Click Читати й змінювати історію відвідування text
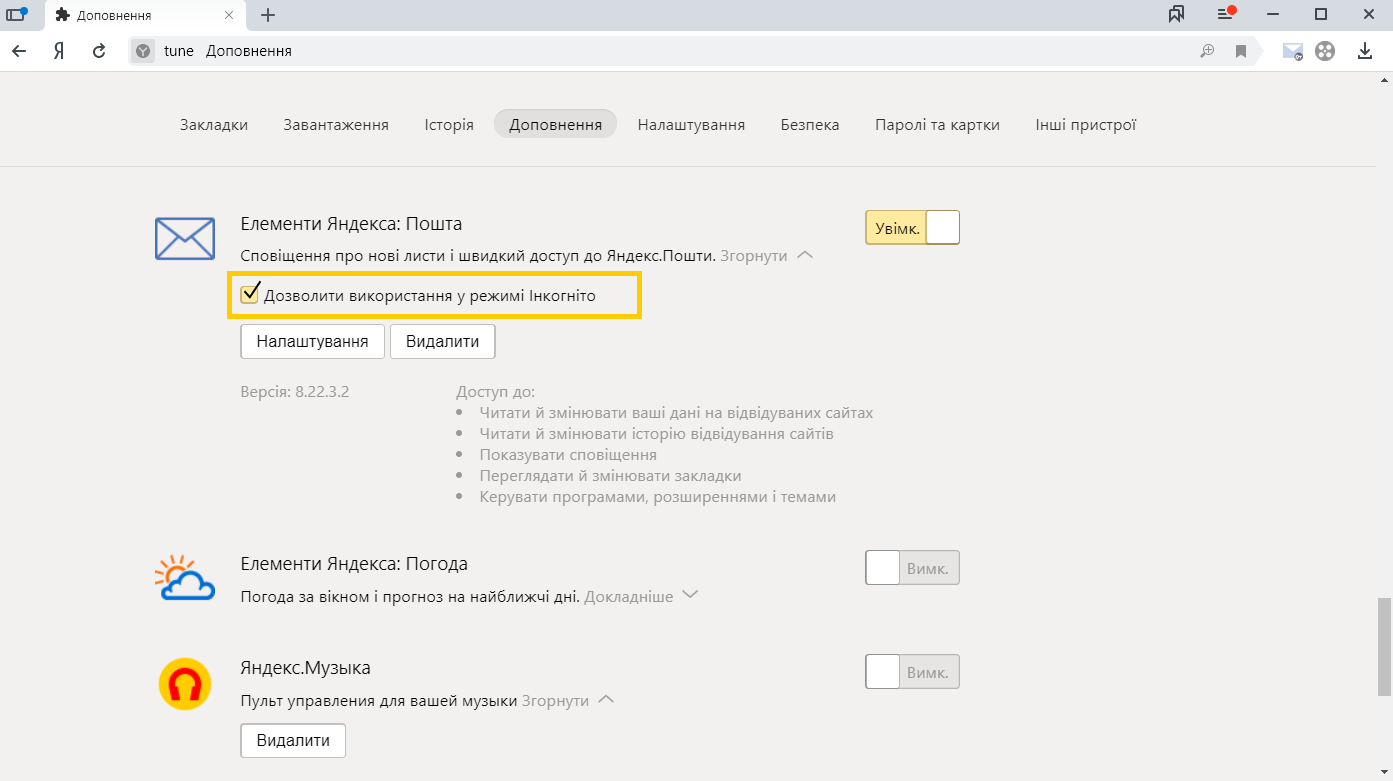 coord(656,434)
